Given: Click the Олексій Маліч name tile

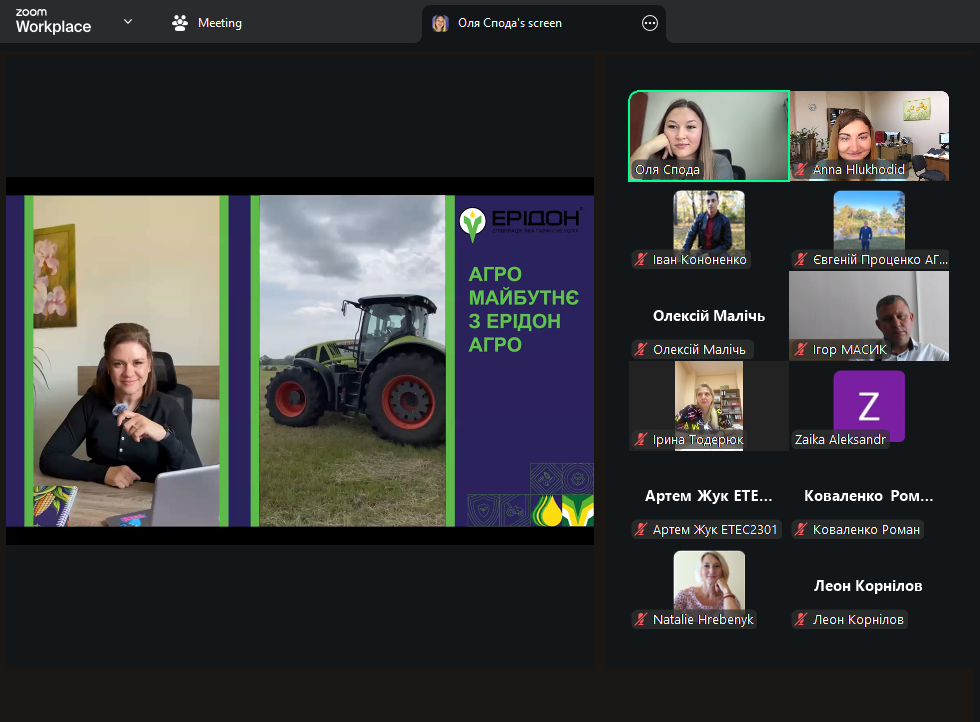Looking at the screenshot, I should [x=709, y=316].
